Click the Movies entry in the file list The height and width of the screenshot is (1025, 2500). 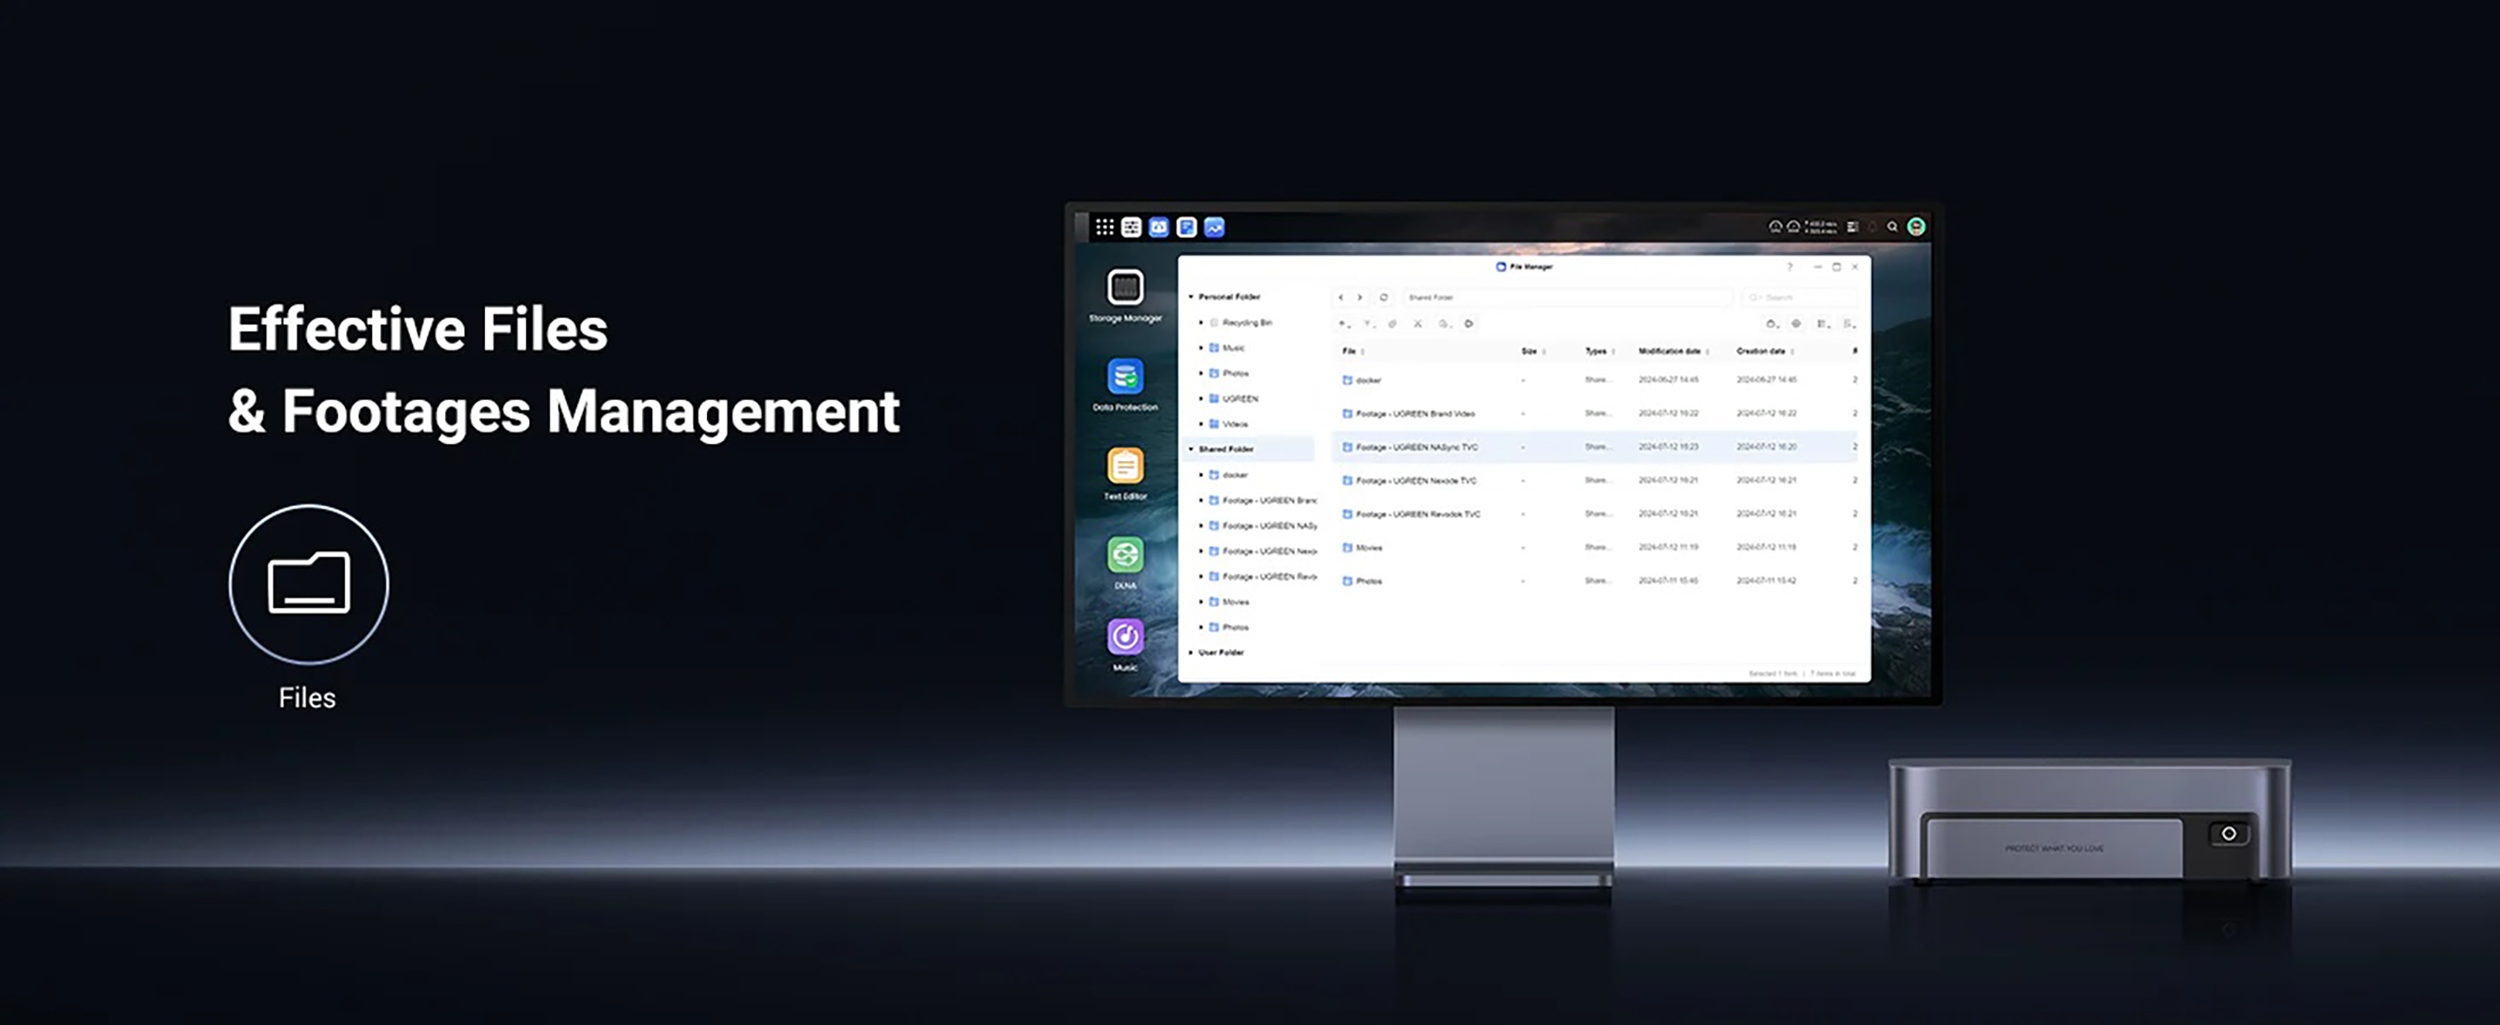click(1369, 548)
